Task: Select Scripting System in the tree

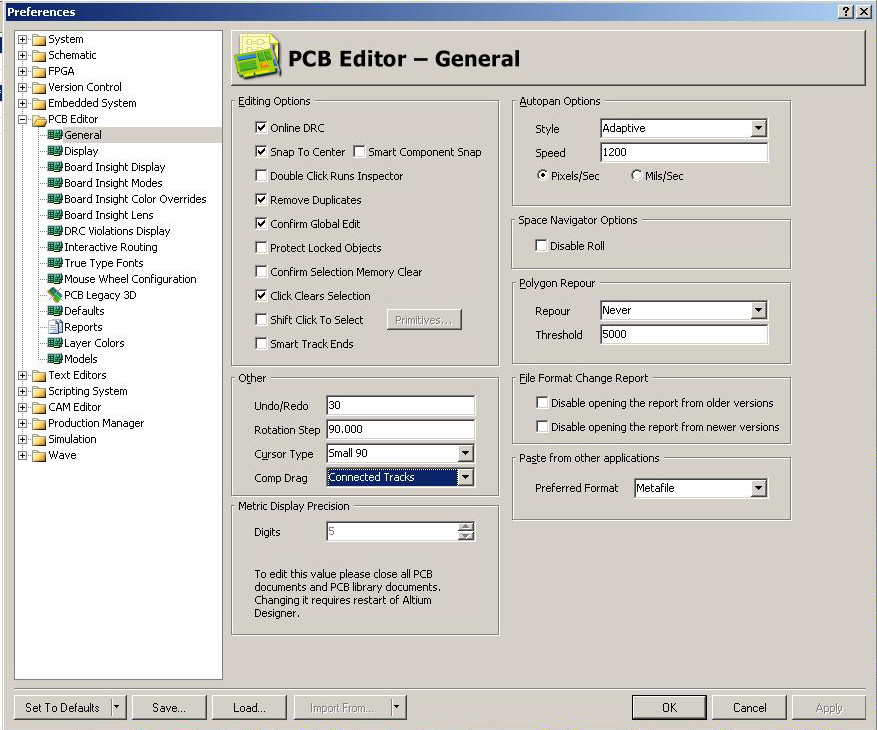Action: [88, 391]
